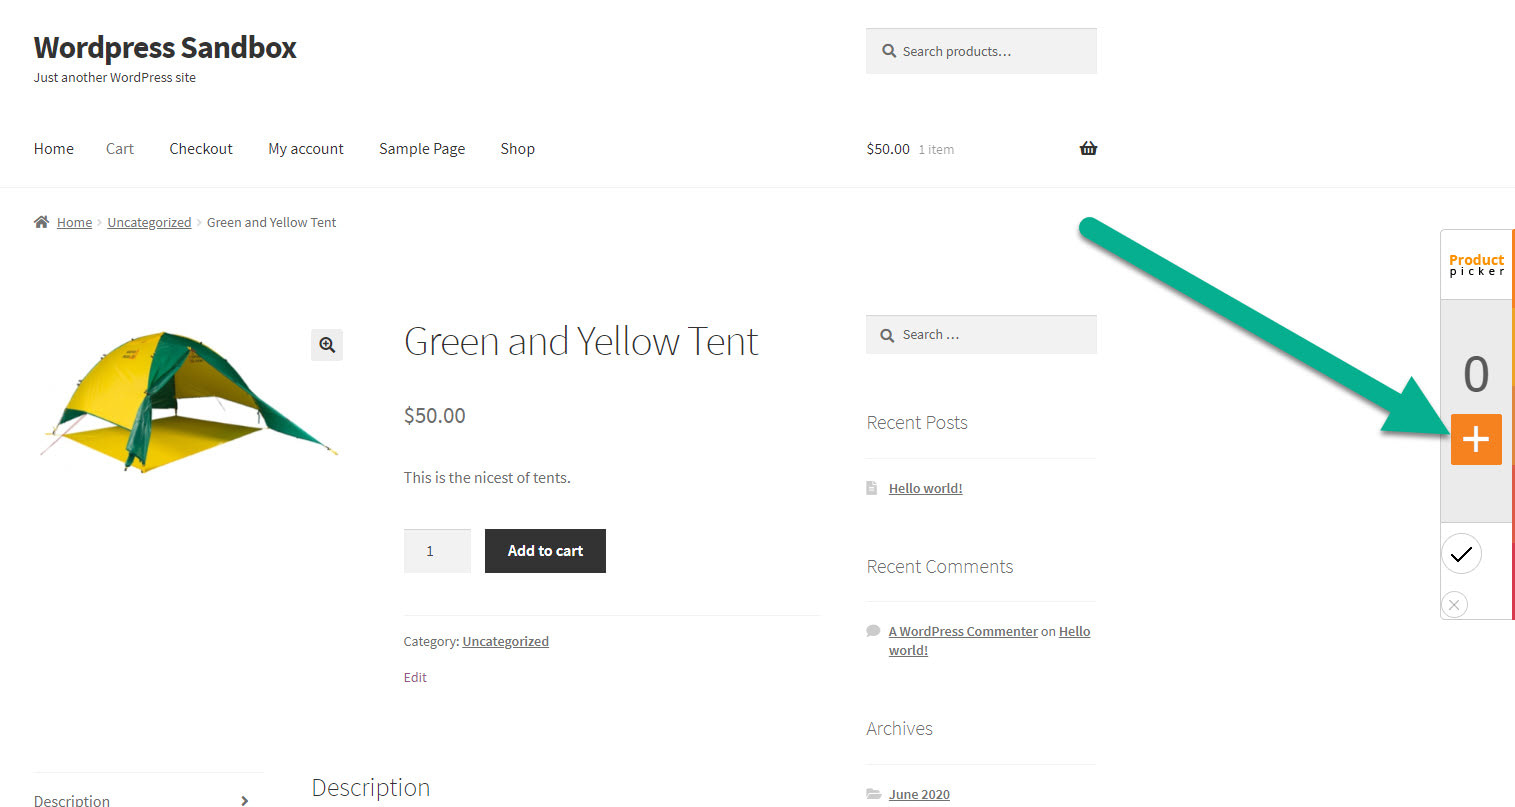Click the magnifier zoom icon on tent image
The width and height of the screenshot is (1515, 807).
point(327,345)
